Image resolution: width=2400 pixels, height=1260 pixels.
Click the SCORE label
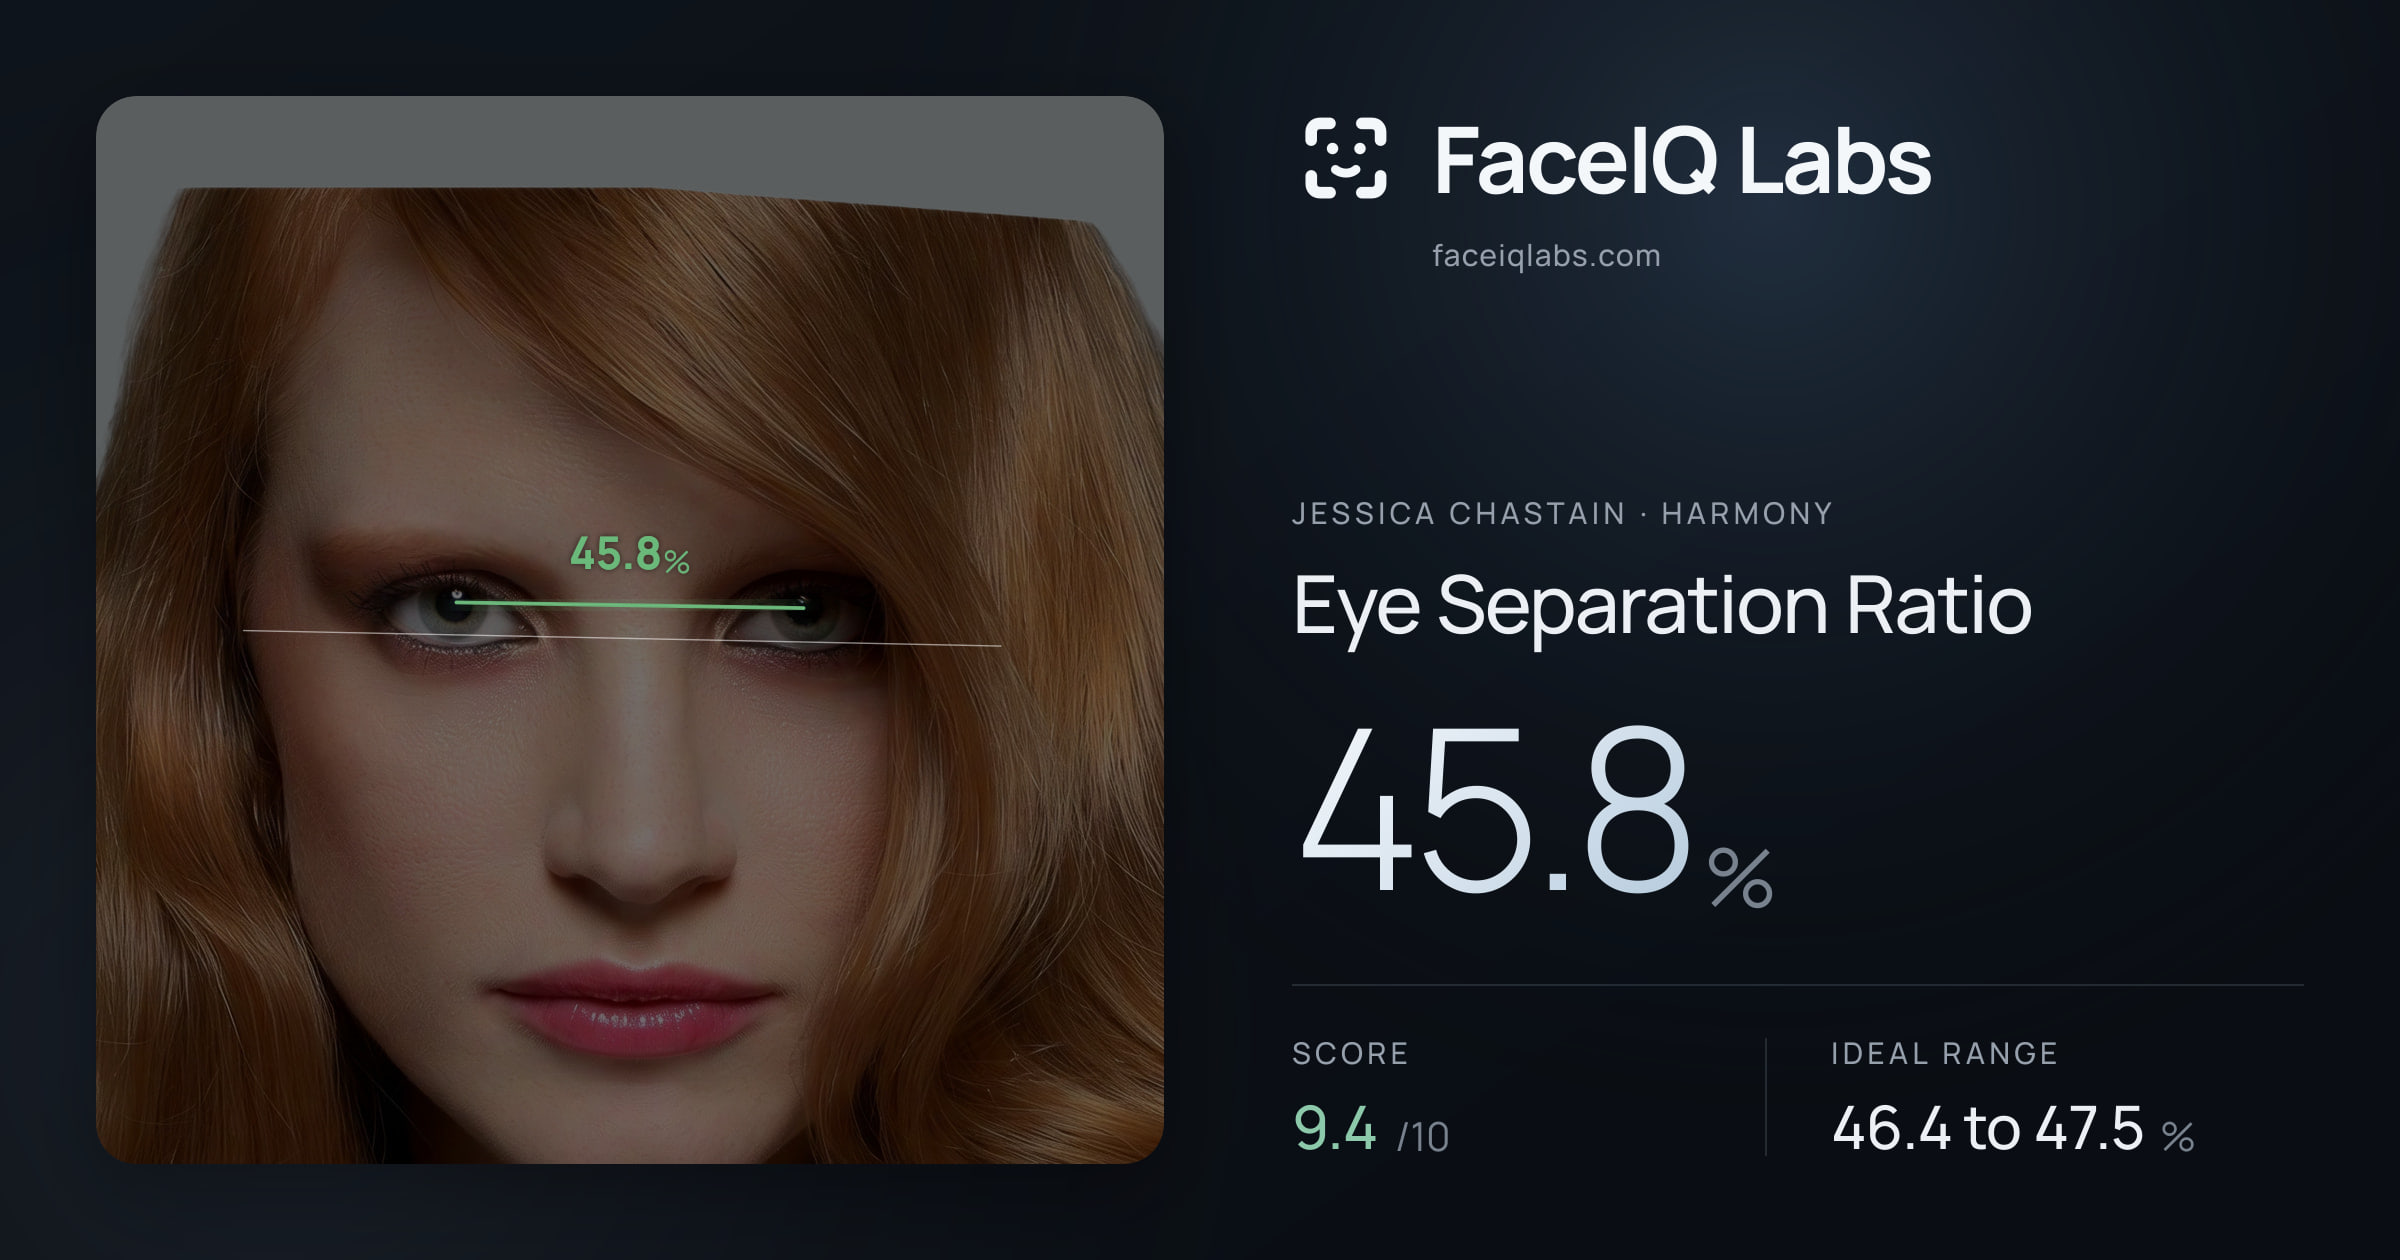(1350, 1053)
